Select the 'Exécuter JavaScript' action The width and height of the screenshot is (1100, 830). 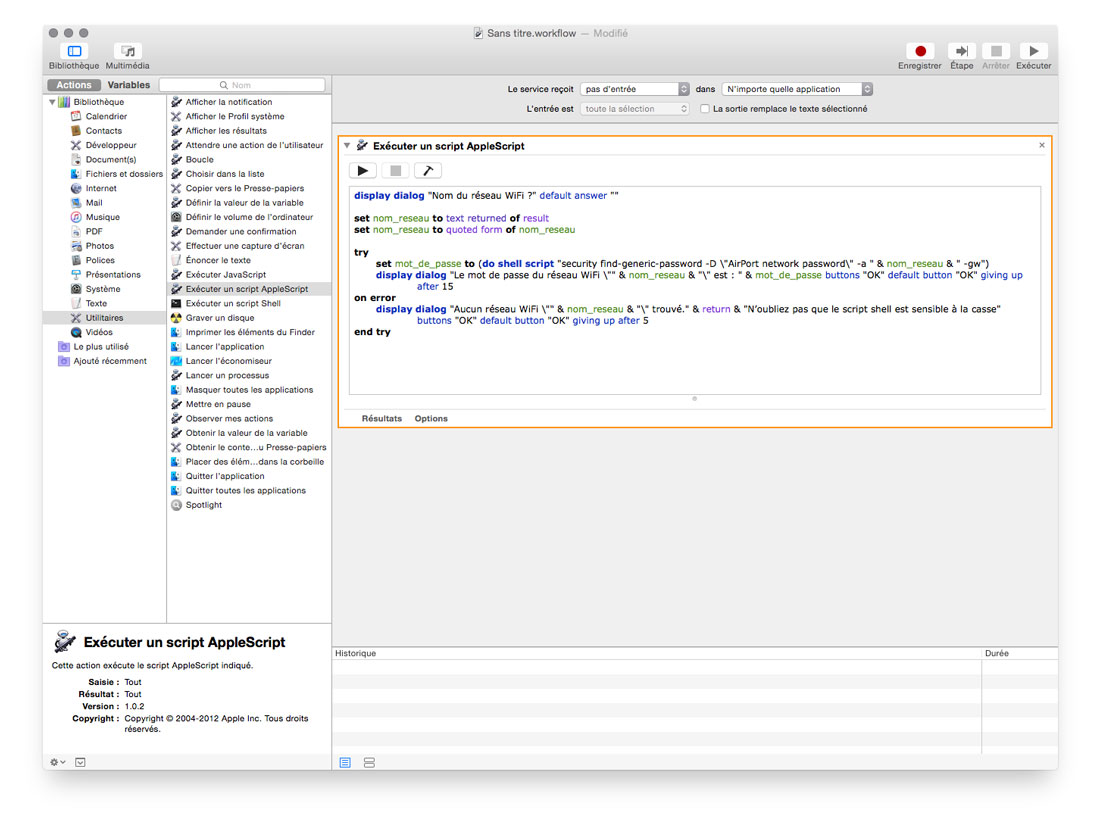point(226,275)
